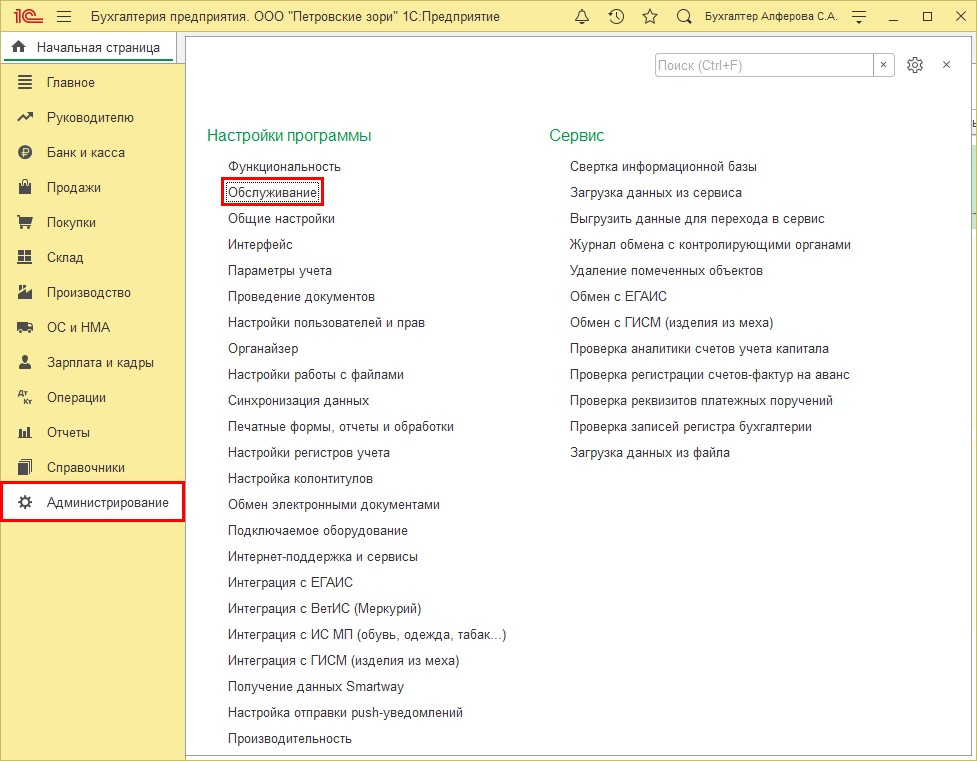Click the Зарплата и кадры person icon

click(25, 362)
